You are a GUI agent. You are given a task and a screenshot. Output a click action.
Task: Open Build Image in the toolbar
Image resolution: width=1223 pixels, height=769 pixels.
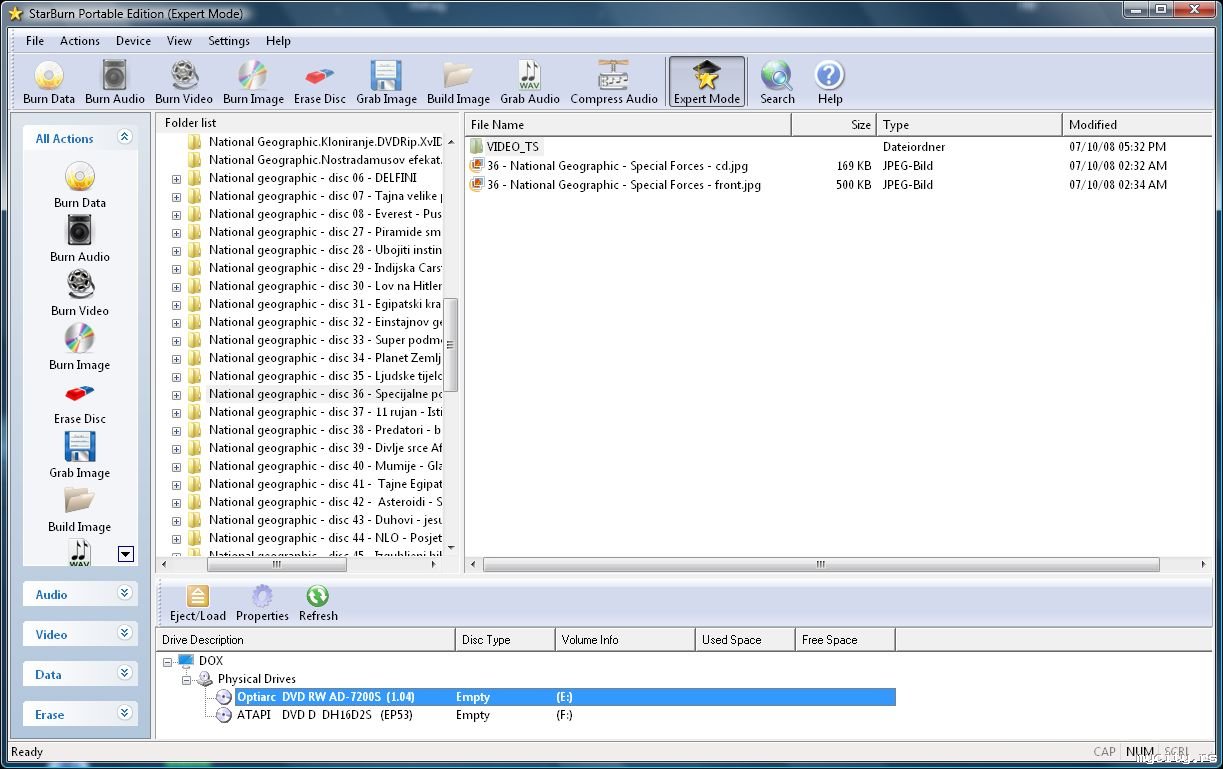458,82
